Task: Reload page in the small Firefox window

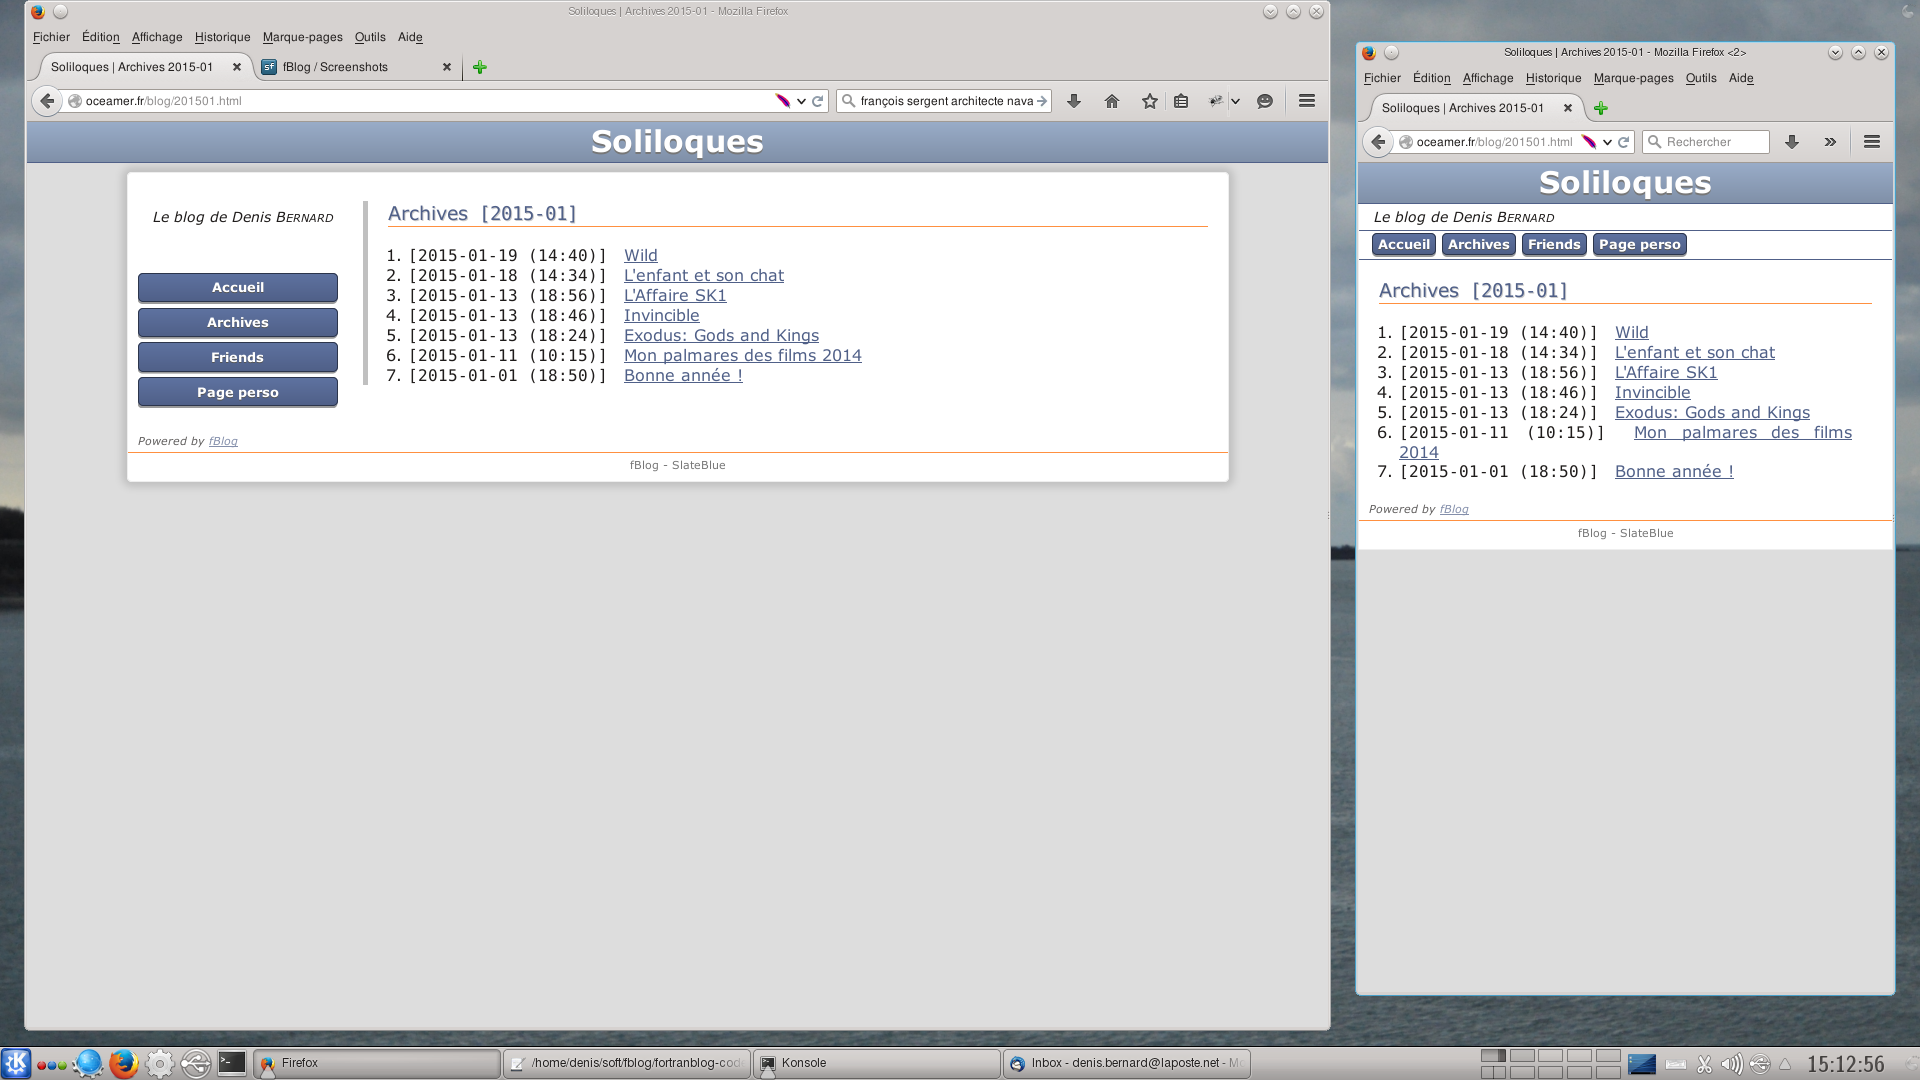Action: (x=1624, y=142)
